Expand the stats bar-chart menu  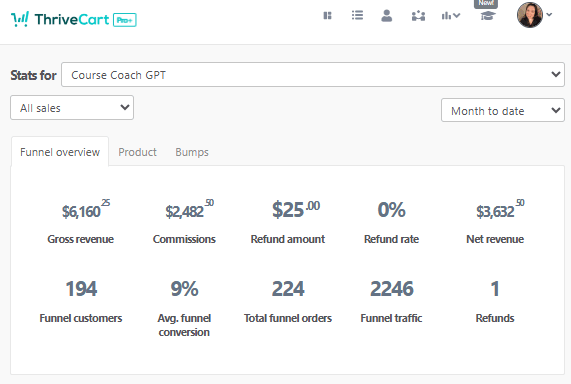(x=450, y=16)
